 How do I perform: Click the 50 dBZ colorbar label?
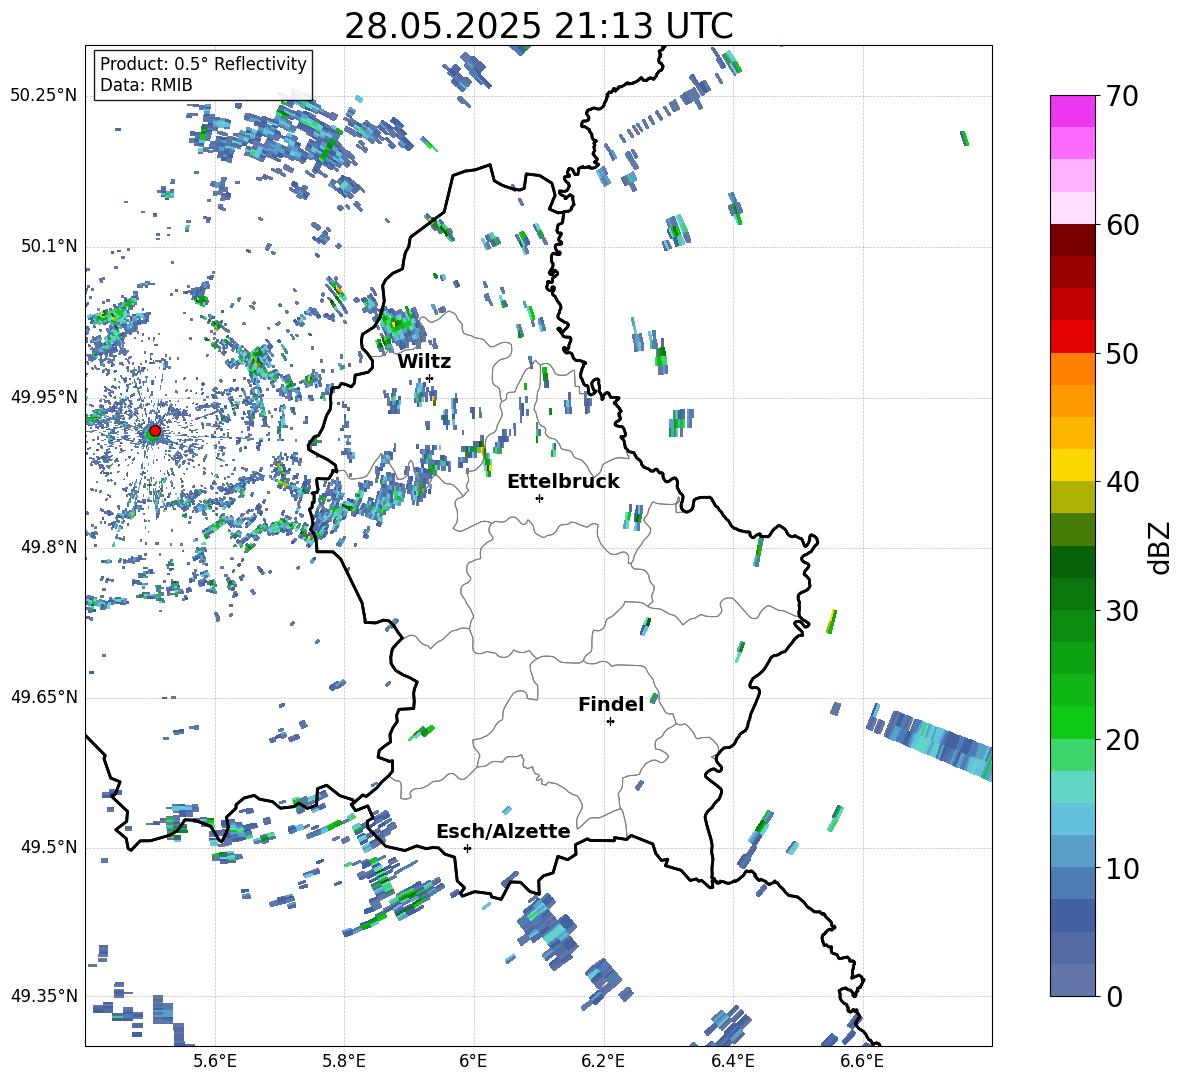[1121, 353]
